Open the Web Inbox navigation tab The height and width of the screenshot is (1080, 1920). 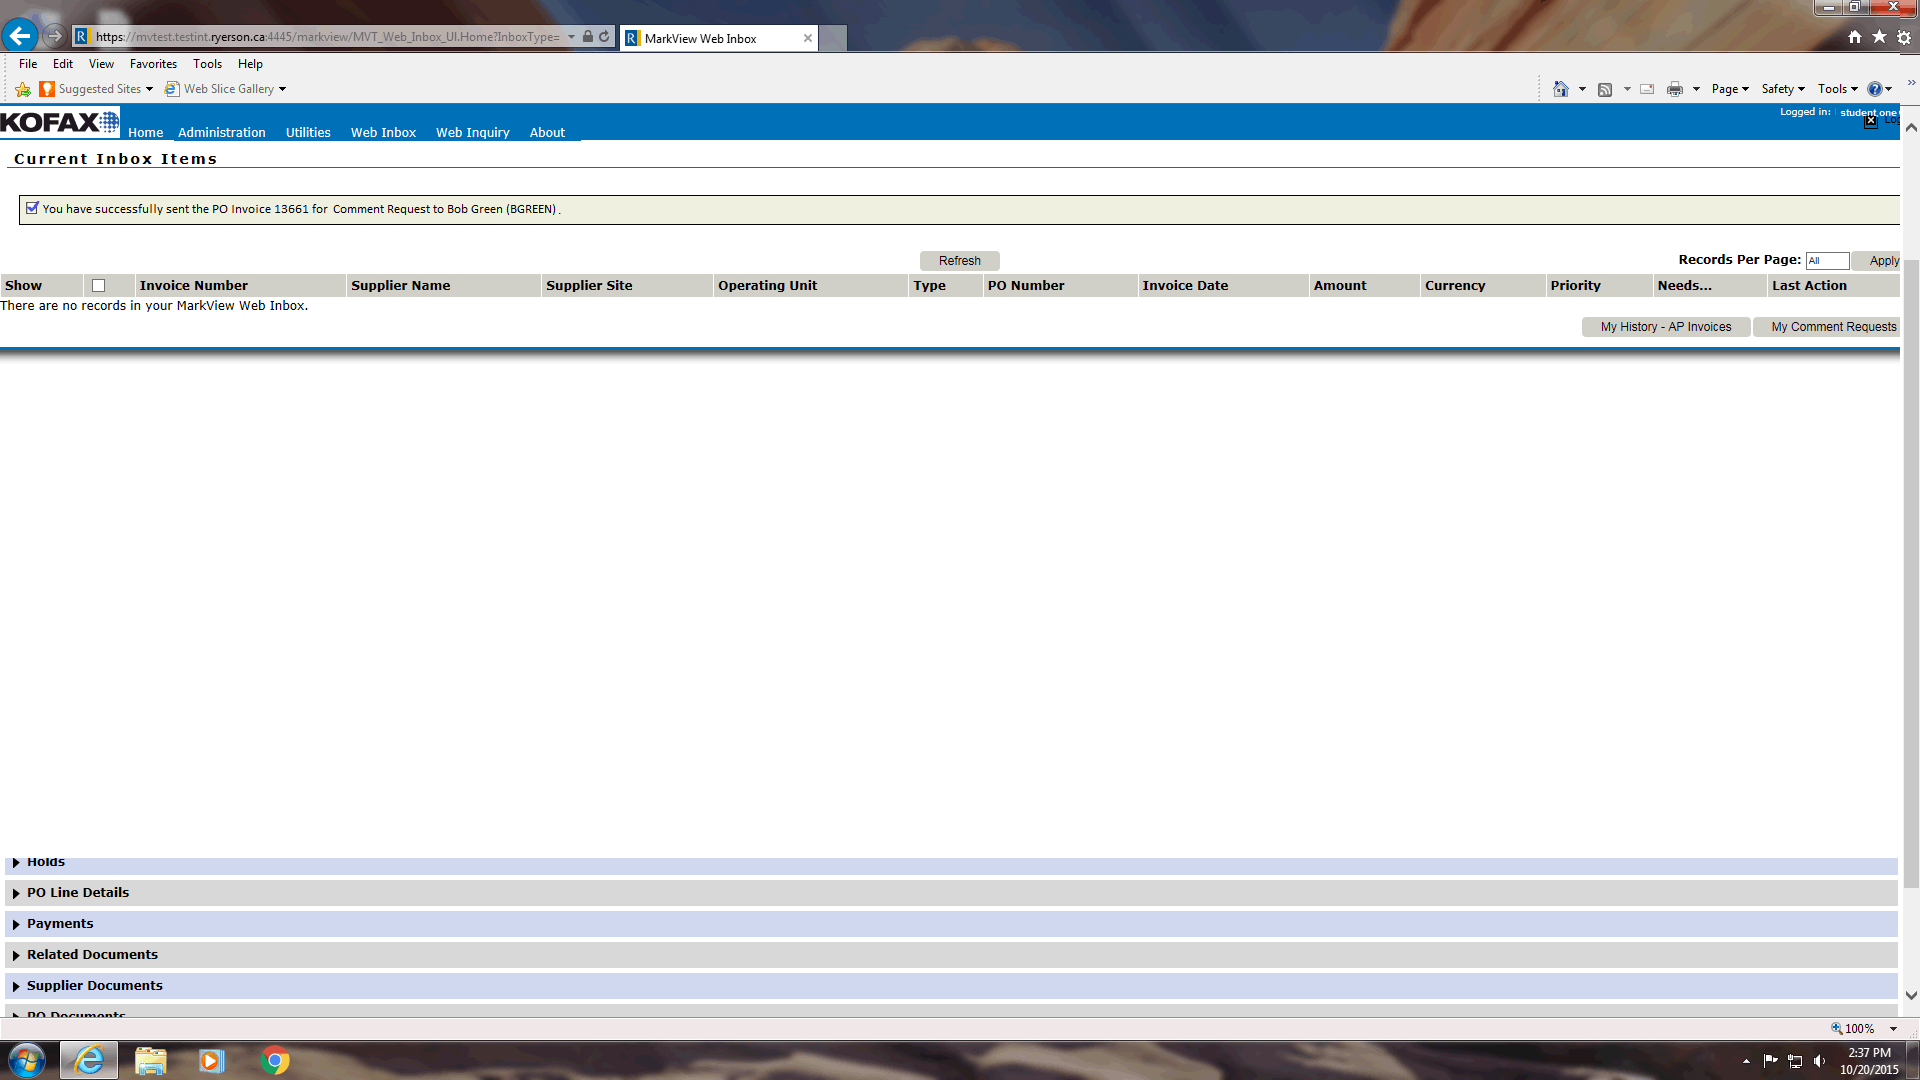point(383,132)
